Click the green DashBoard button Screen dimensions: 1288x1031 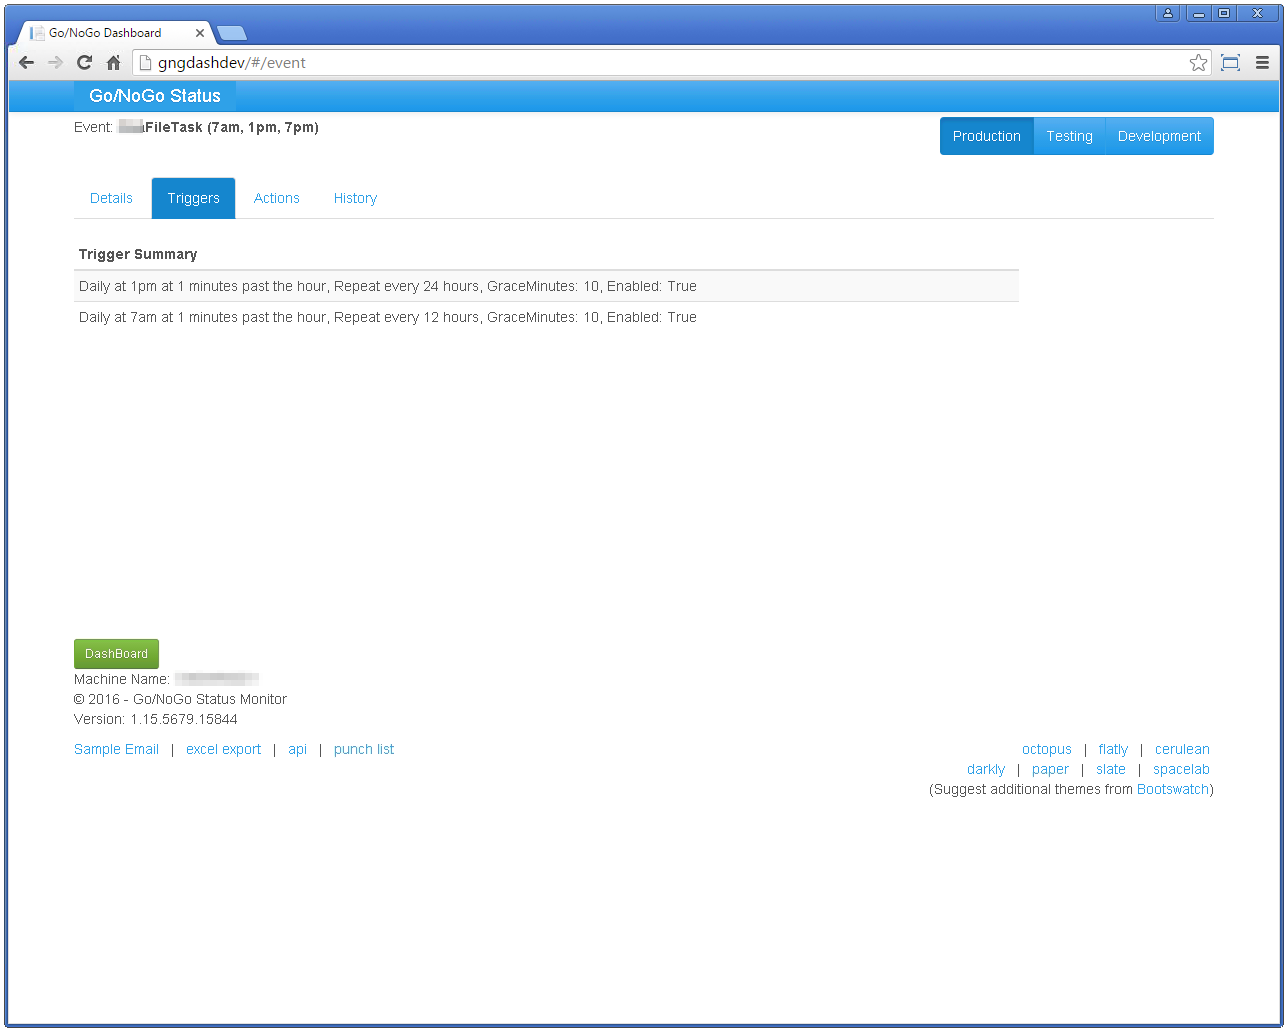(x=116, y=654)
